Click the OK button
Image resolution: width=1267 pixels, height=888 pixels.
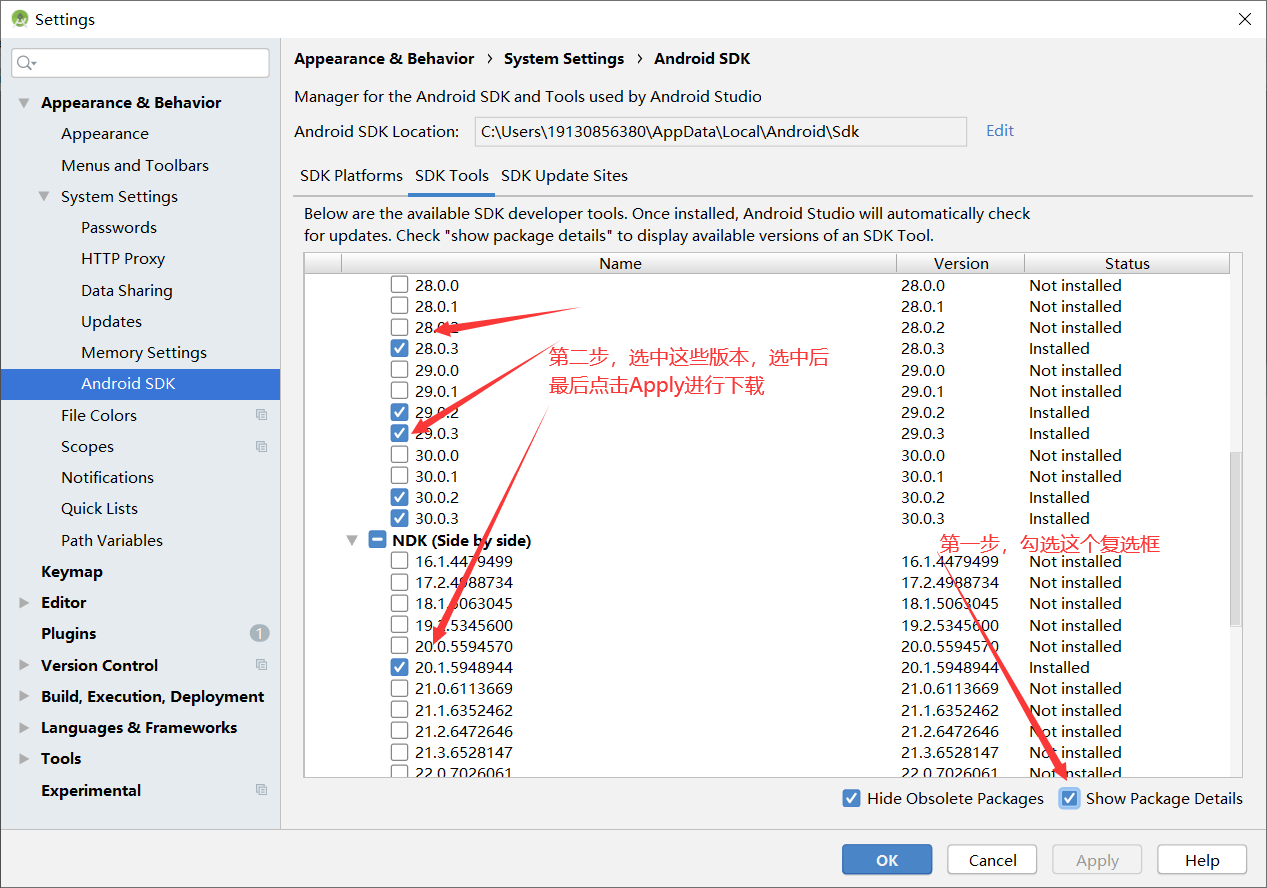(887, 860)
